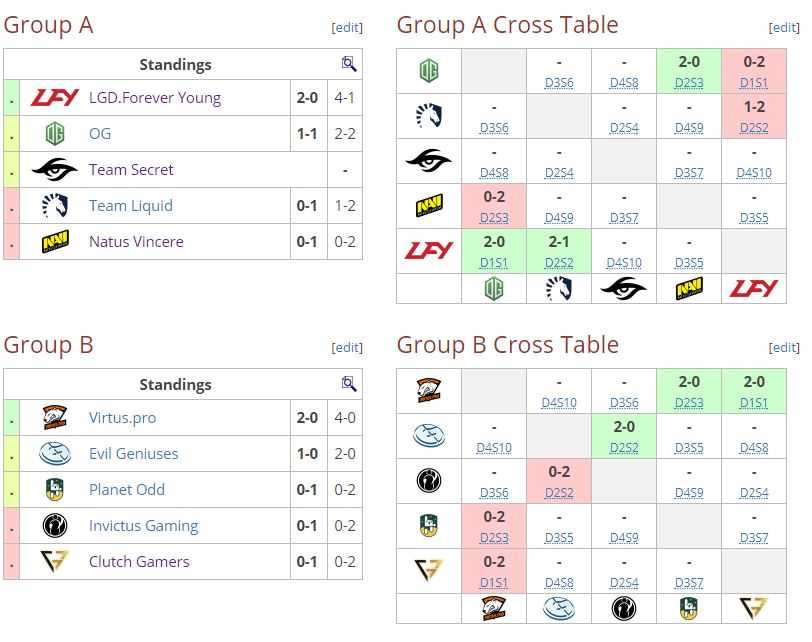Click the Natus Vincere logo in Group A standings
The height and width of the screenshot is (642, 812).
click(x=54, y=242)
